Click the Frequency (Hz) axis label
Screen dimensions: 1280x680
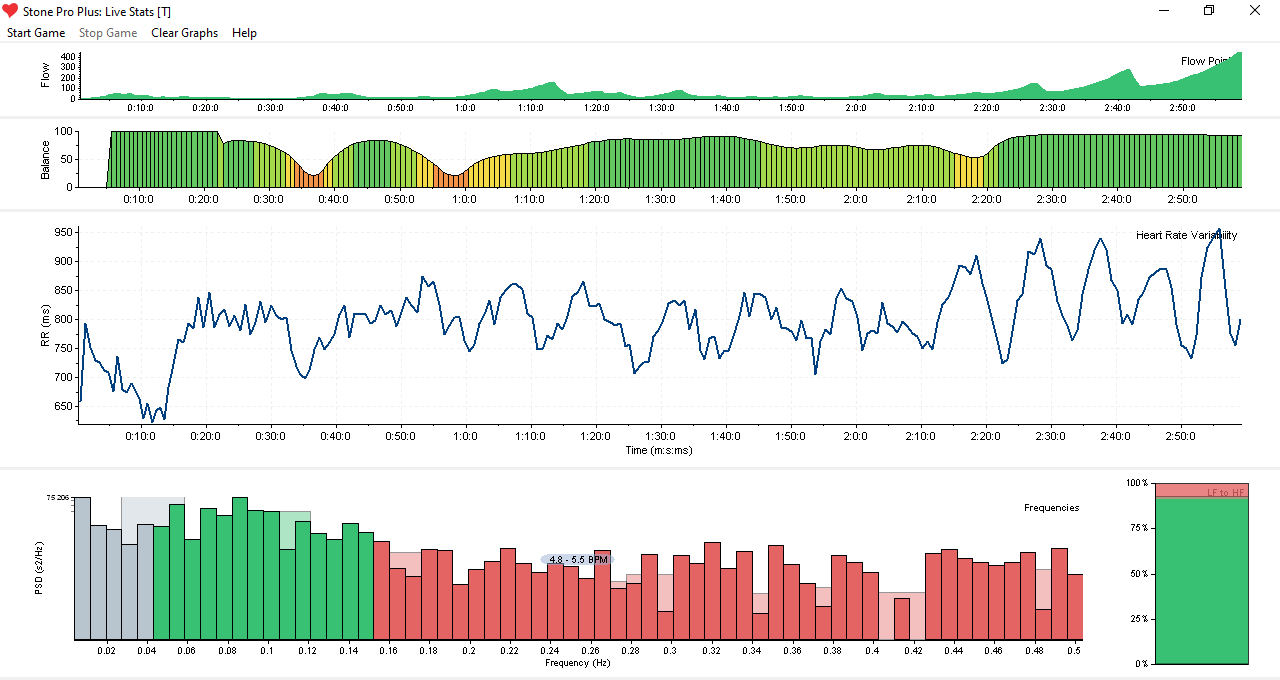576,662
